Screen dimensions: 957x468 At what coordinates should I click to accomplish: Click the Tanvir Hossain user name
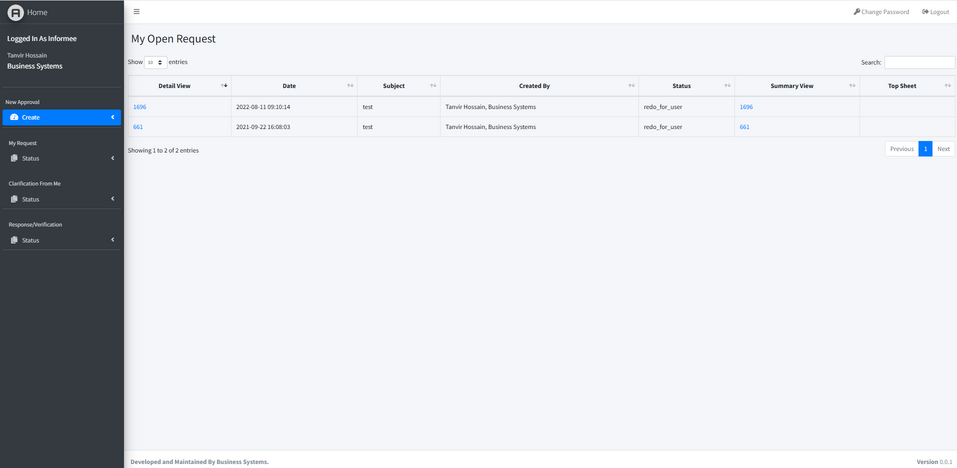click(x=27, y=55)
